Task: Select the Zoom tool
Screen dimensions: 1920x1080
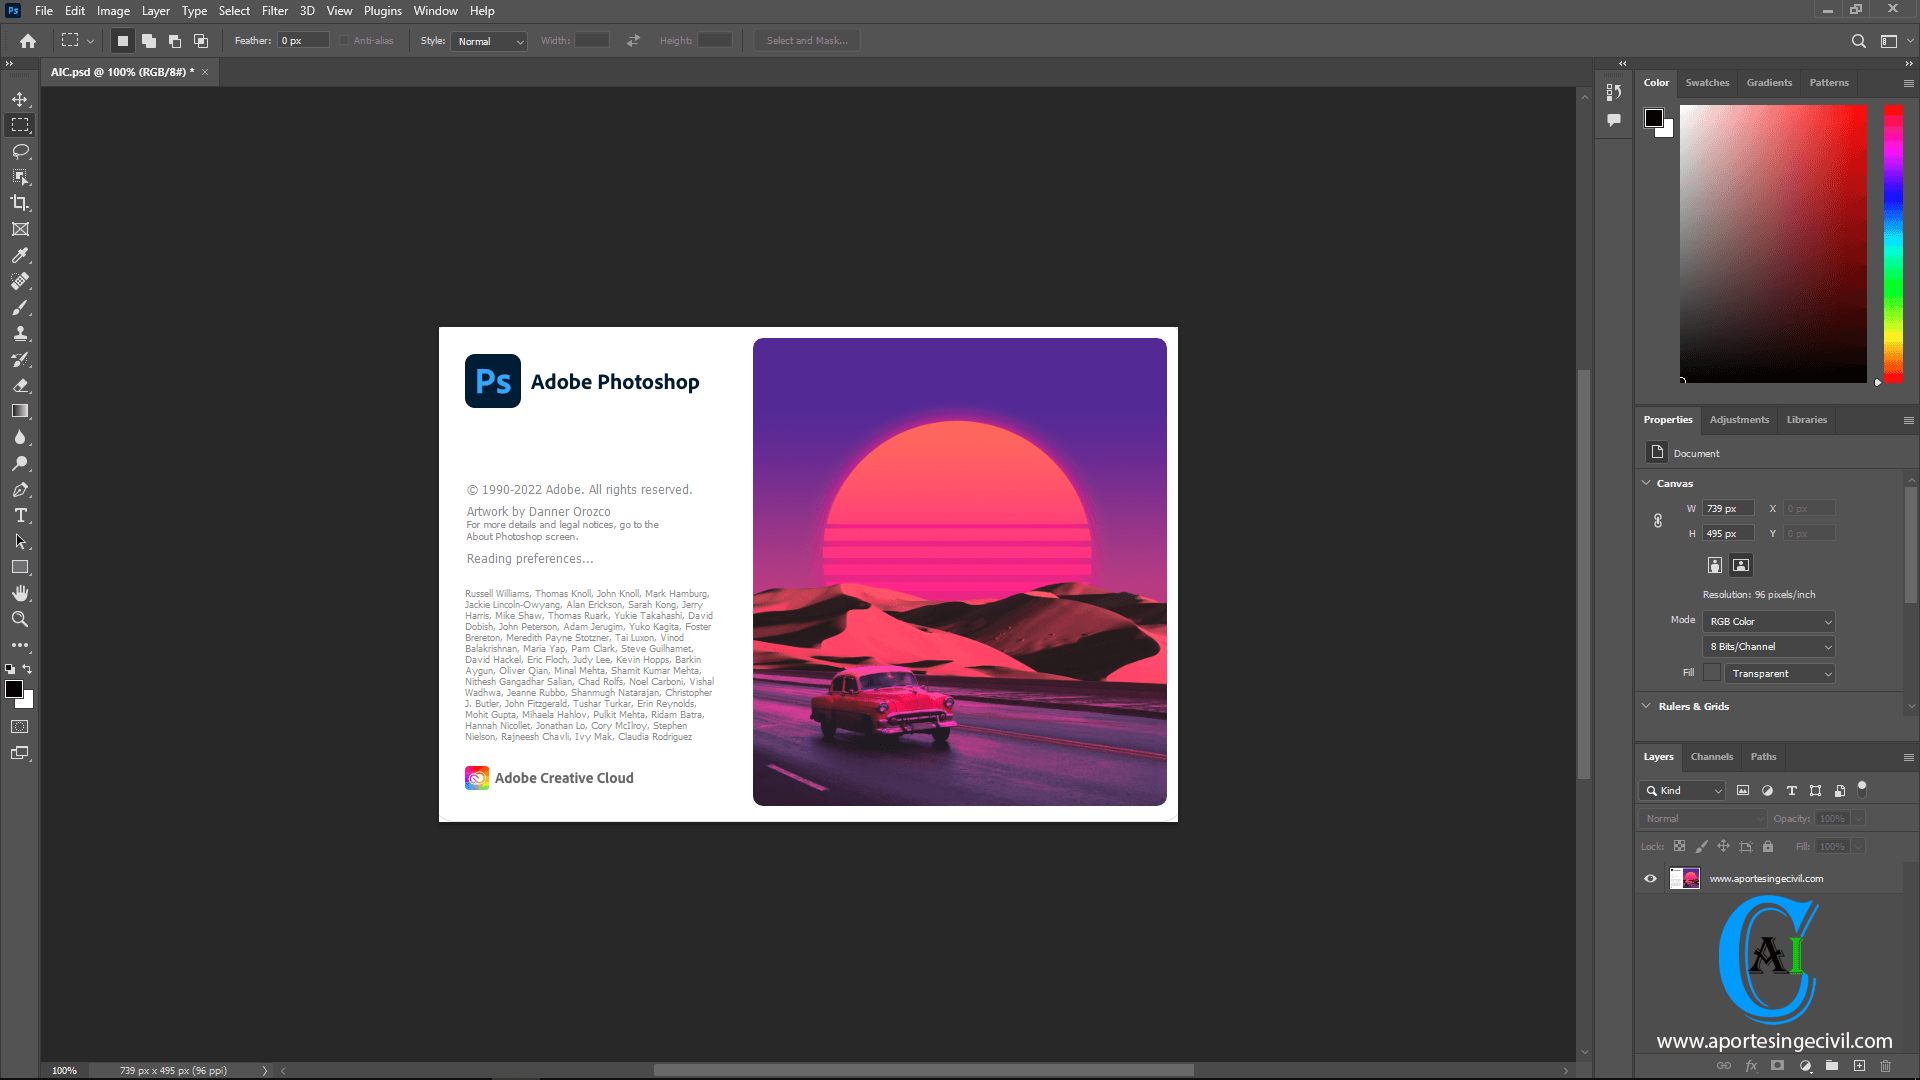Action: click(x=20, y=618)
